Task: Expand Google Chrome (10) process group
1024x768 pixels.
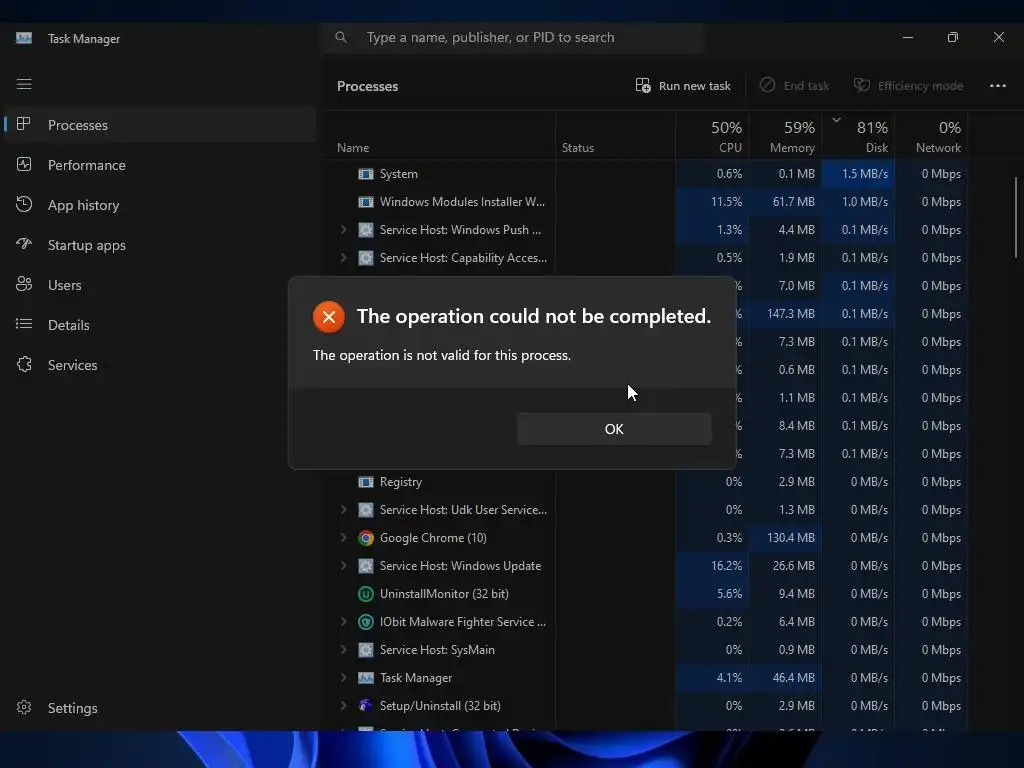Action: coord(344,538)
